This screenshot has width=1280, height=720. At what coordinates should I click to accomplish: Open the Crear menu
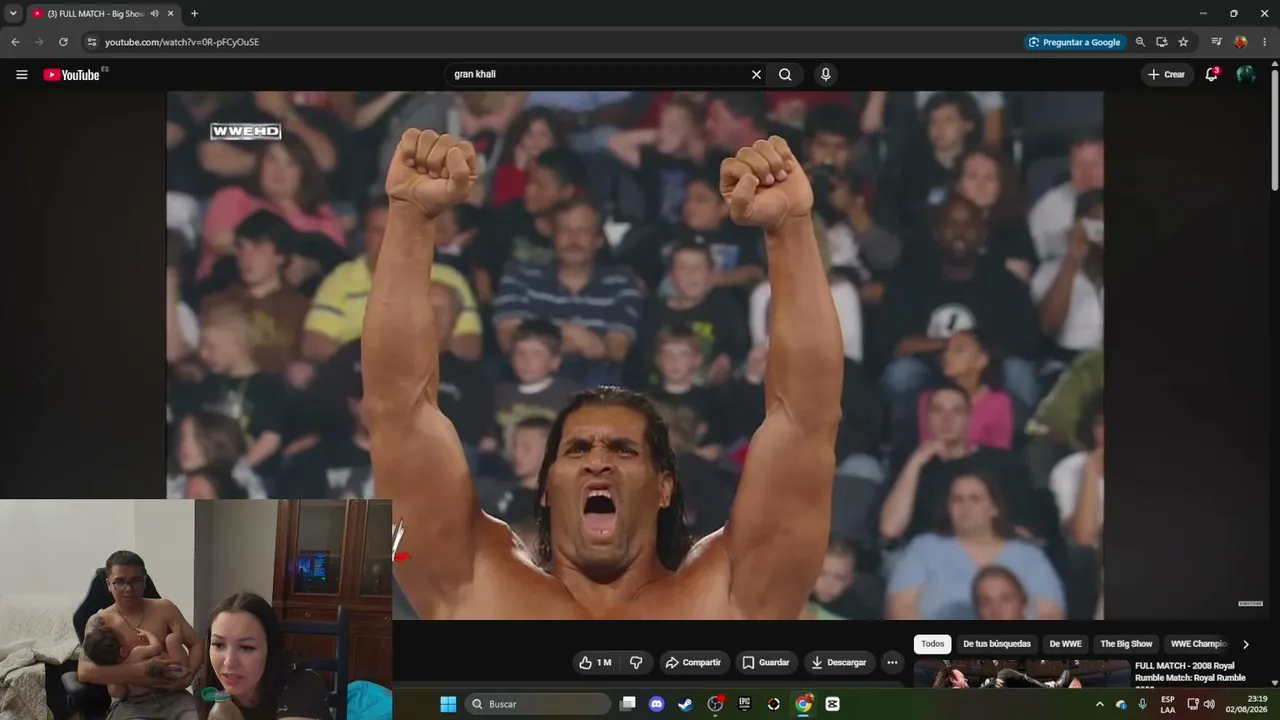click(x=1166, y=74)
